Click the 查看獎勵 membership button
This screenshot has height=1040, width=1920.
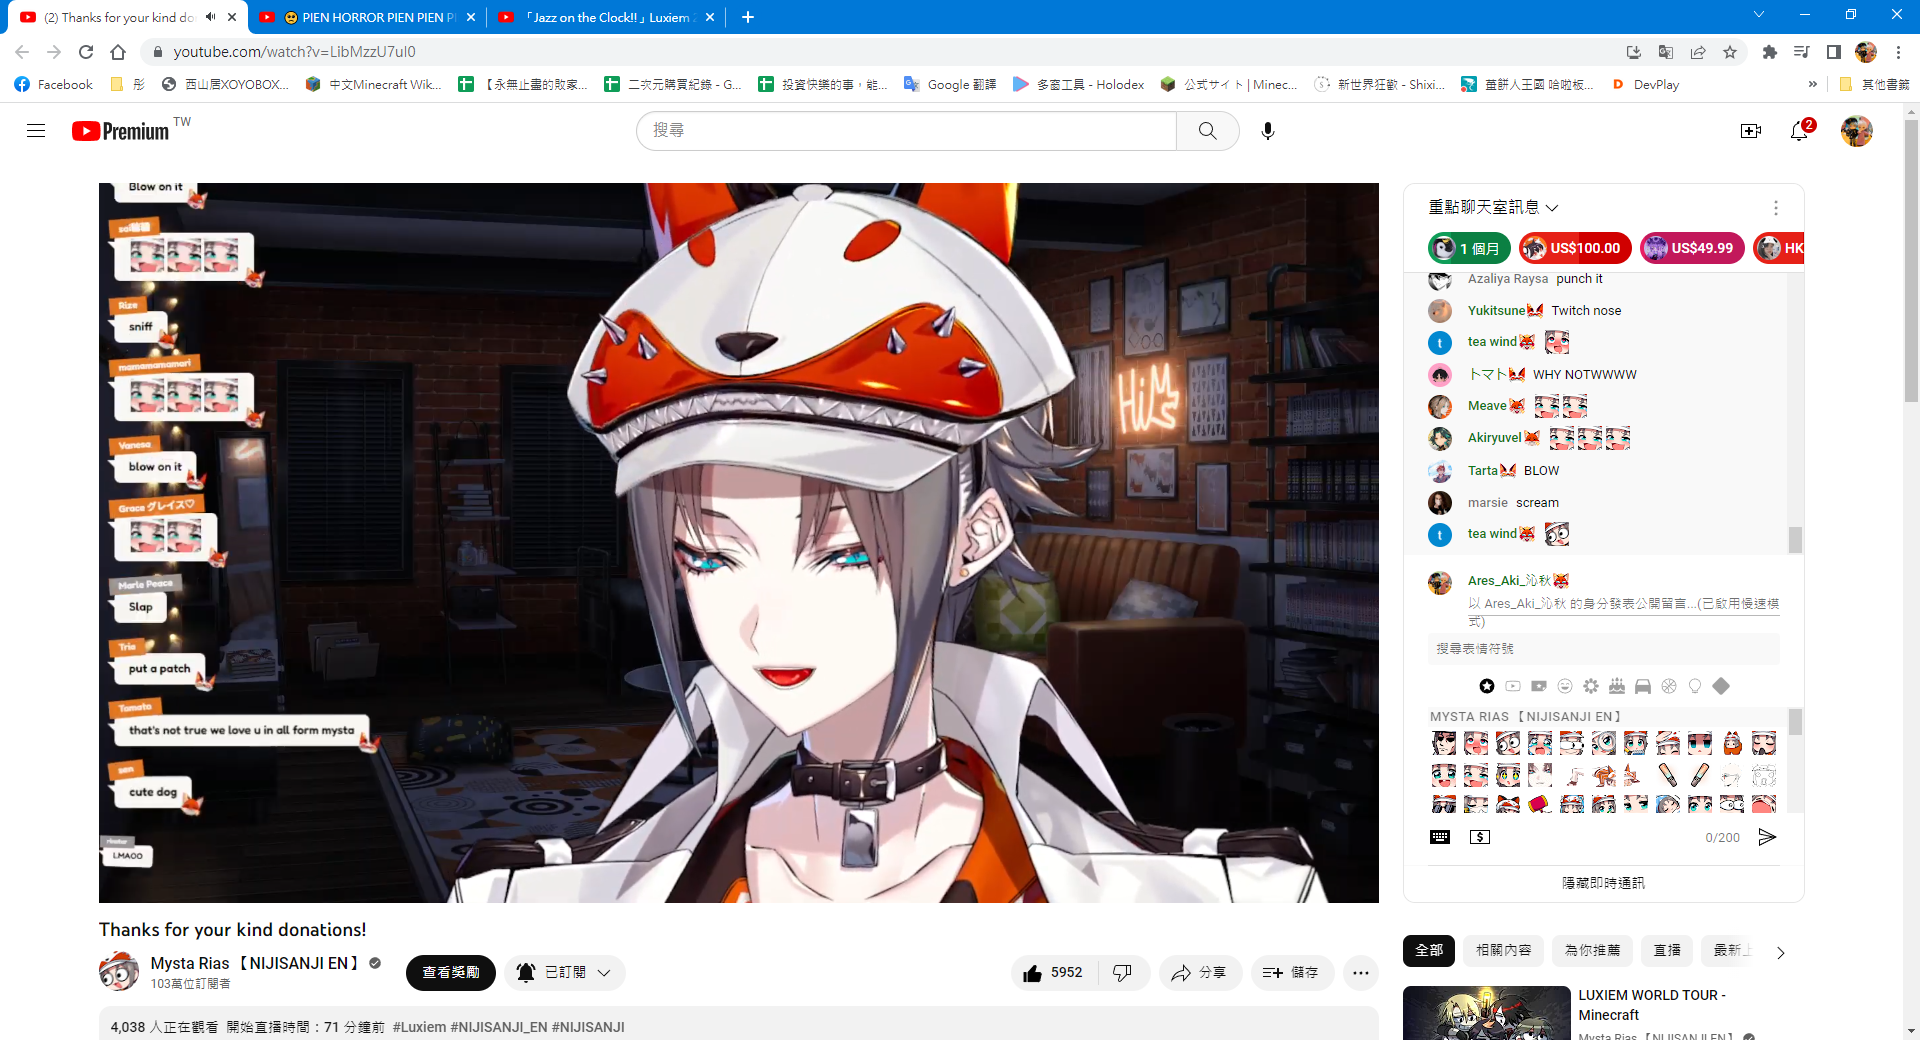[450, 973]
